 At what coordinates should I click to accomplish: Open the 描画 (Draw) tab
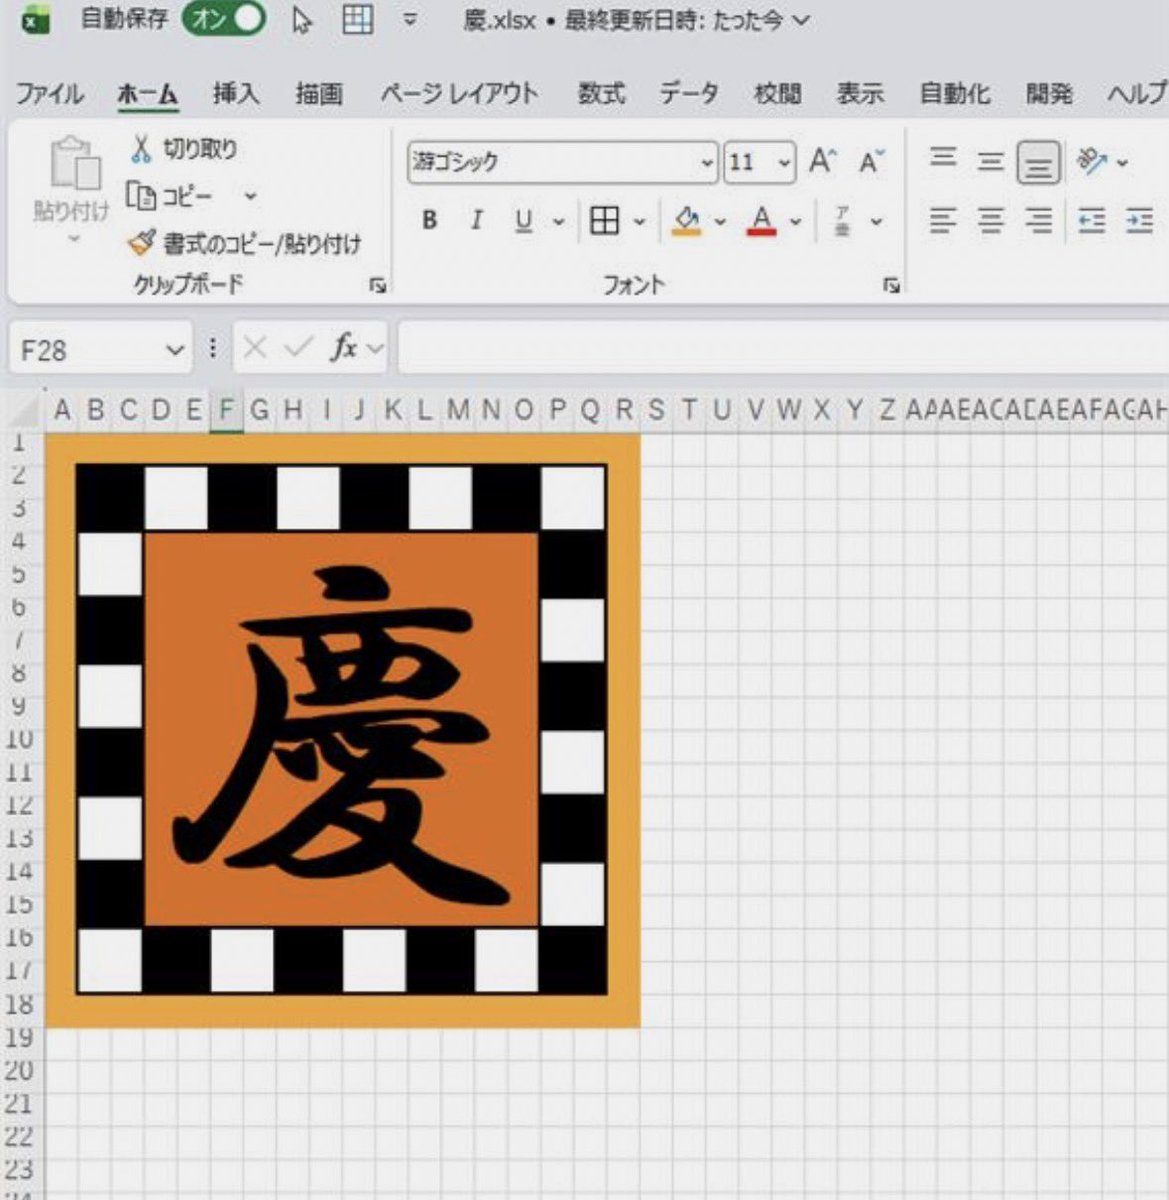(319, 94)
